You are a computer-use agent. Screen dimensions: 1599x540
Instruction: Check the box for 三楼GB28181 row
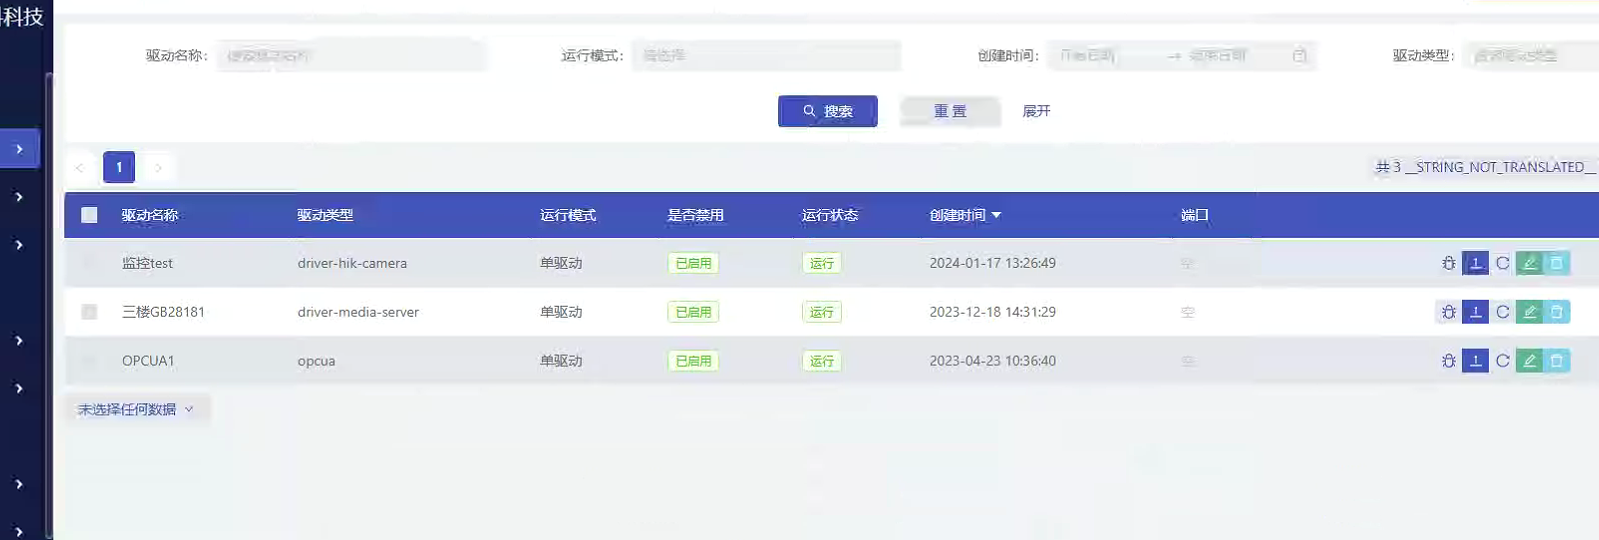pyautogui.click(x=89, y=312)
